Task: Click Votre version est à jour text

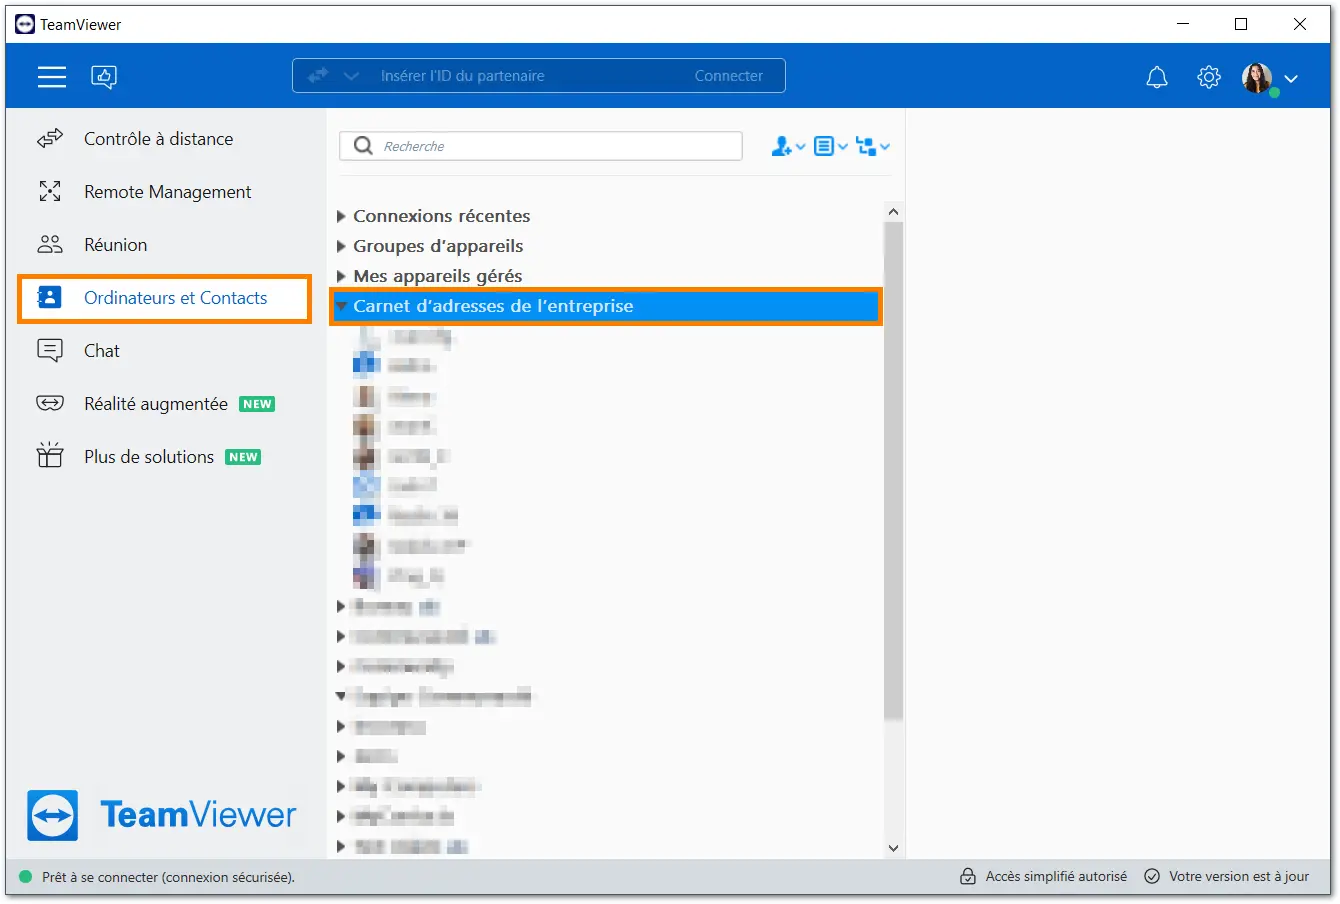Action: [x=1239, y=876]
